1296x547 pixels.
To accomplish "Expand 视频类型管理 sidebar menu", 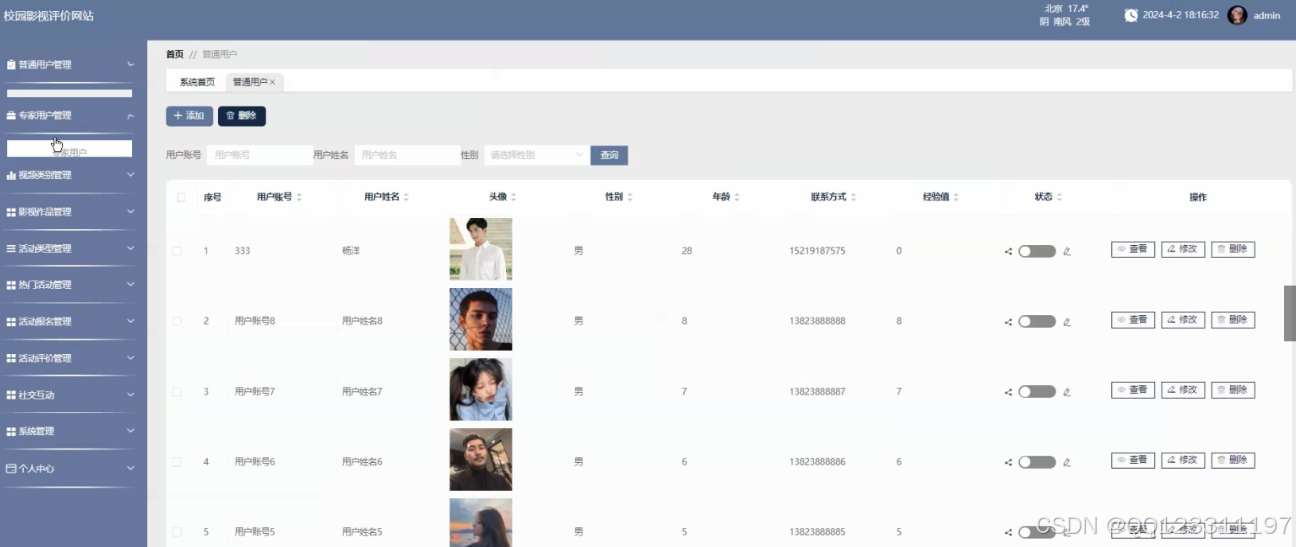I will point(70,175).
